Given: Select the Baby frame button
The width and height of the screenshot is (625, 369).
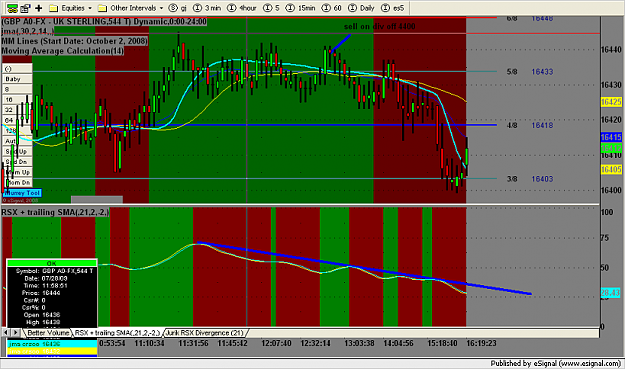Looking at the screenshot, I should tap(17, 79).
